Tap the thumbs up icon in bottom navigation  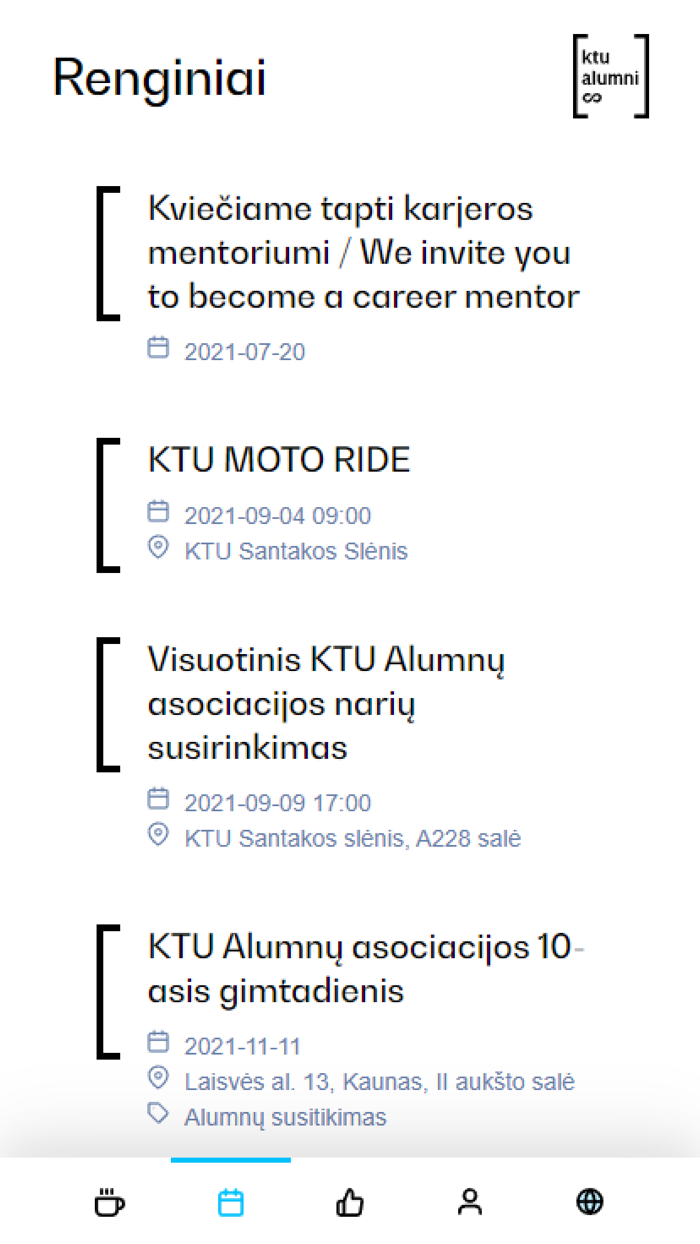click(349, 1202)
